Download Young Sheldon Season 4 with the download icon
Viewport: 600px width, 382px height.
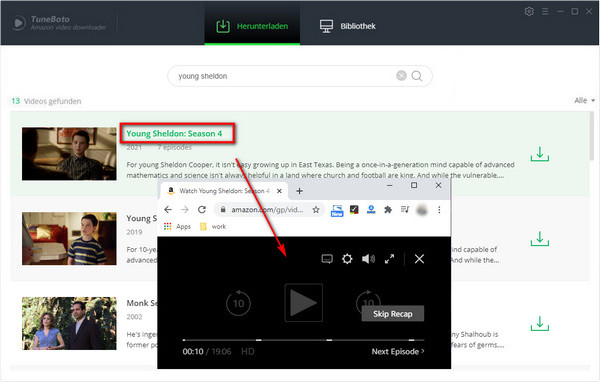pyautogui.click(x=540, y=154)
